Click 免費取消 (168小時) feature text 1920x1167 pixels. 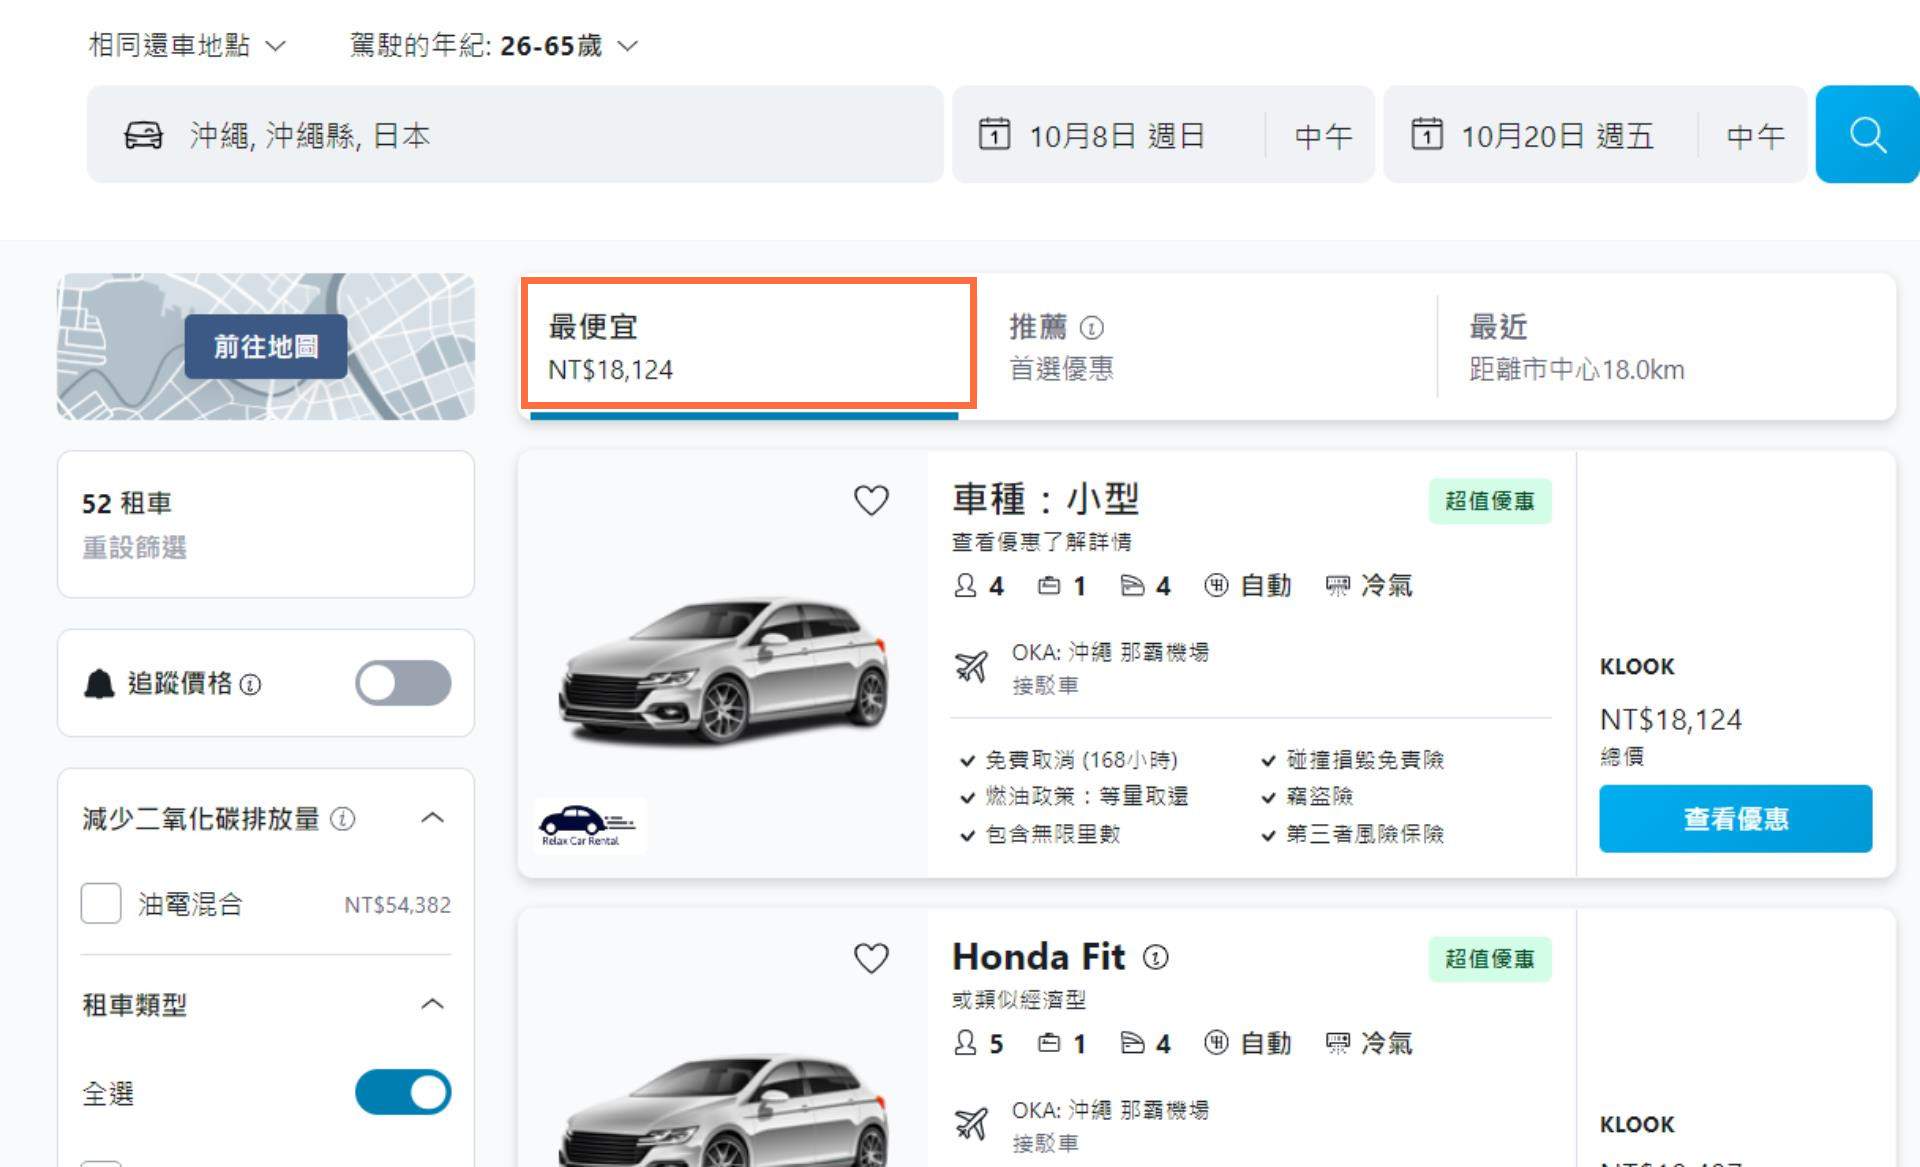[x=1081, y=760]
